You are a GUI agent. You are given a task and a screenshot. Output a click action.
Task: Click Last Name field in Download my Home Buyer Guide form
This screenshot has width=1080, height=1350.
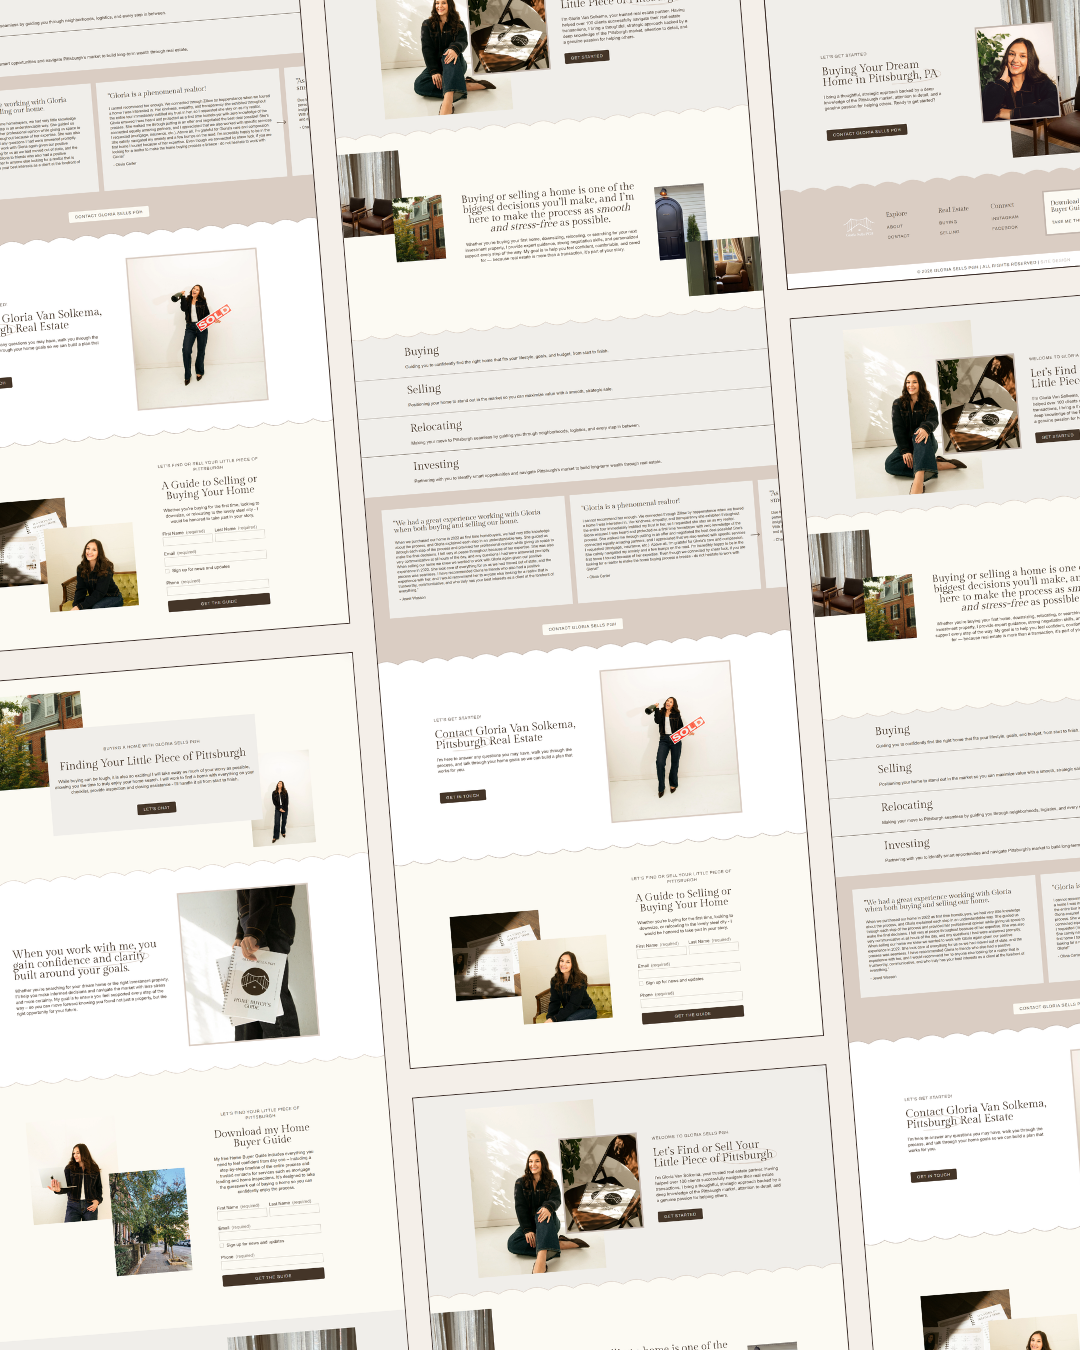pyautogui.click(x=294, y=1209)
